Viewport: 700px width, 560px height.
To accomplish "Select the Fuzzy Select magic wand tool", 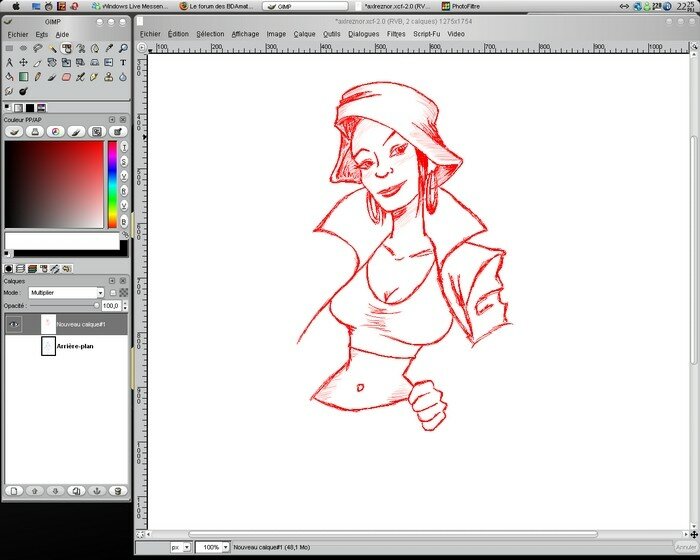I will [52, 48].
